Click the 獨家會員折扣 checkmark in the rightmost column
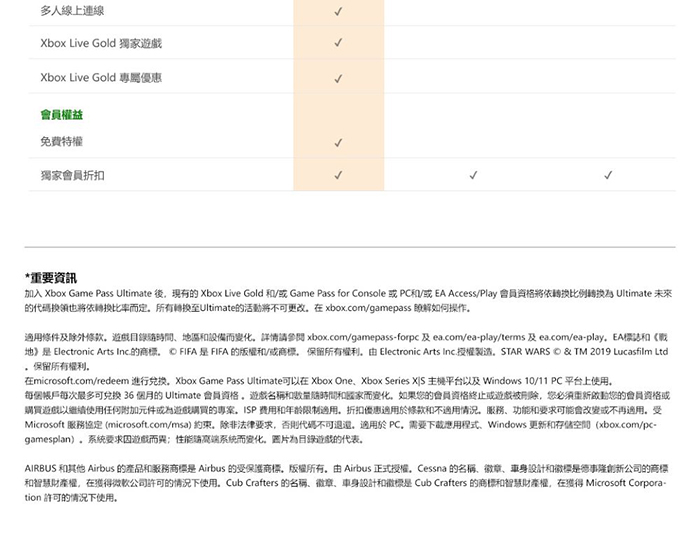Viewport: 700px width, 542px height. [x=608, y=176]
